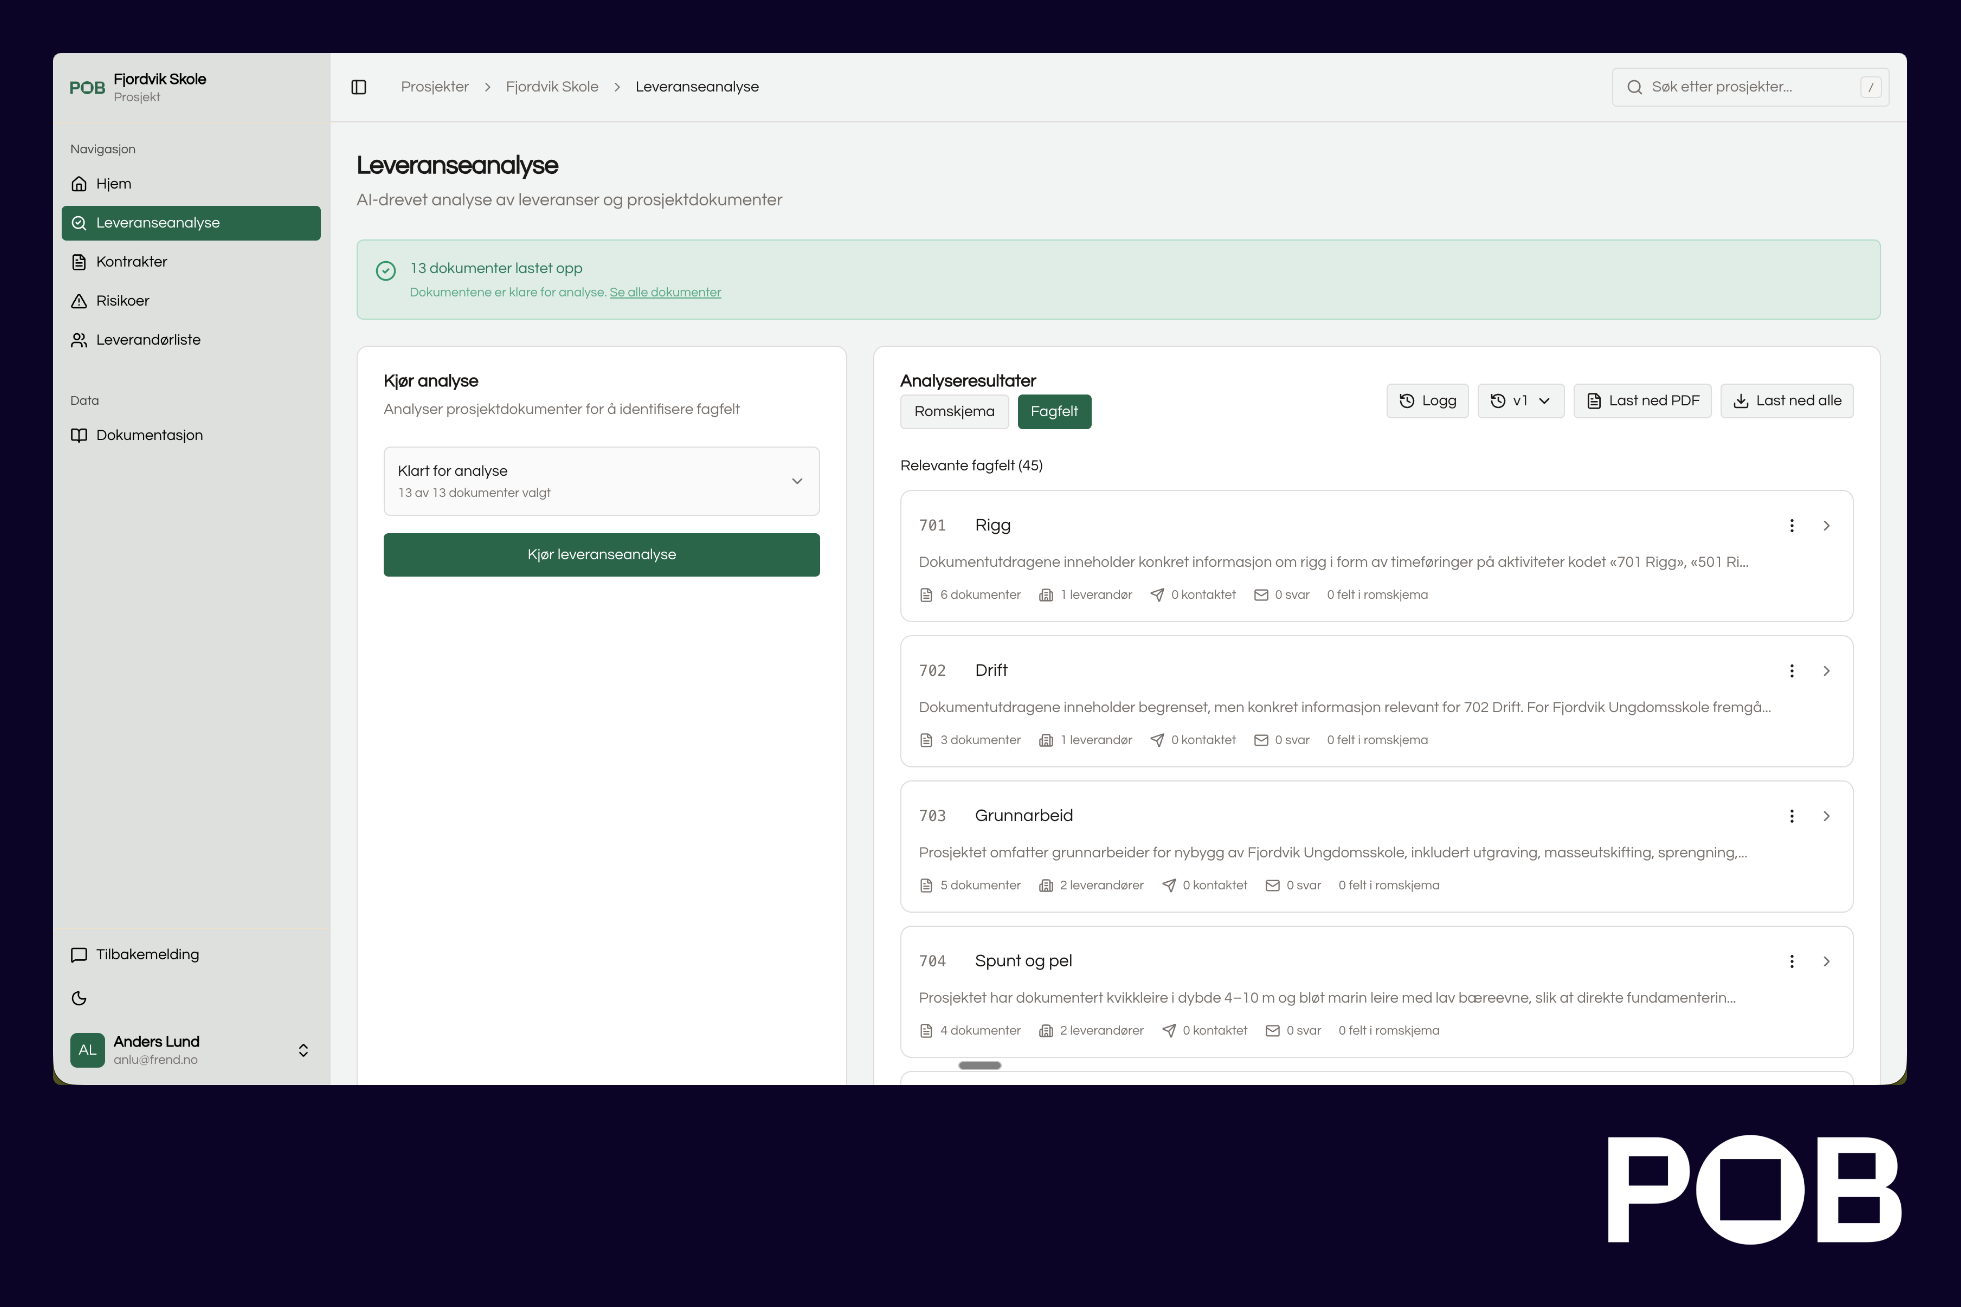This screenshot has height=1307, width=1961.
Task: Expand the 702 Drift row chevron
Action: coord(1826,671)
